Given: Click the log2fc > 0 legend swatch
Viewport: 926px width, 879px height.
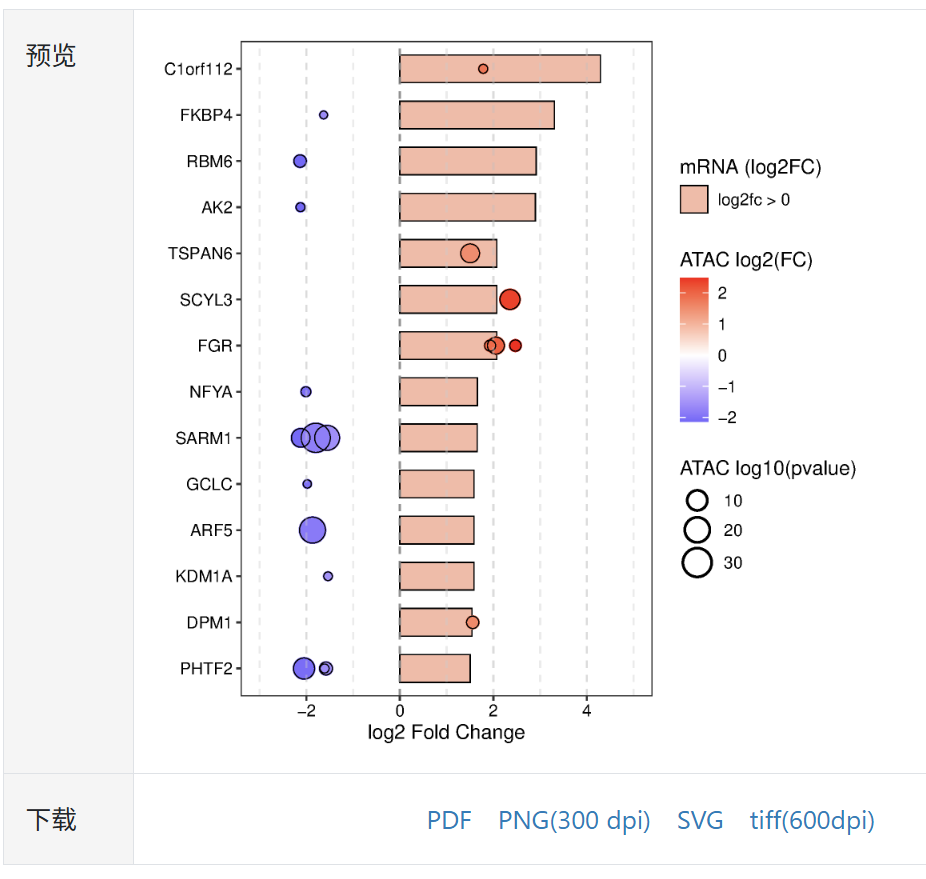Looking at the screenshot, I should coord(694,199).
